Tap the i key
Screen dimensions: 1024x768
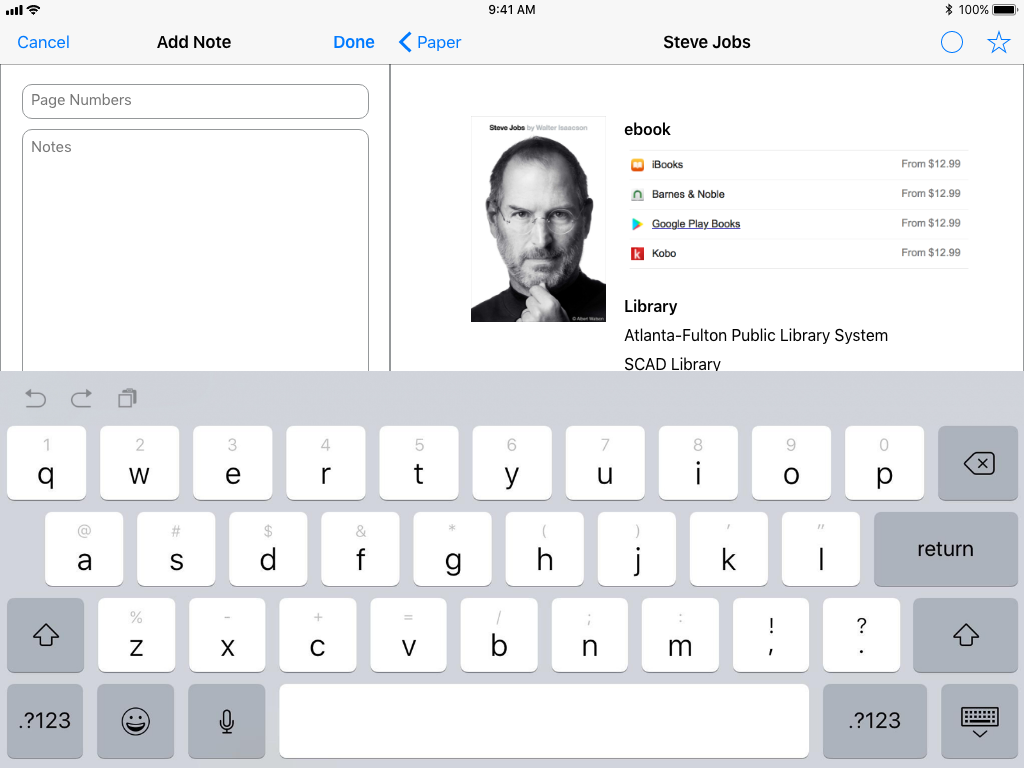[698, 464]
